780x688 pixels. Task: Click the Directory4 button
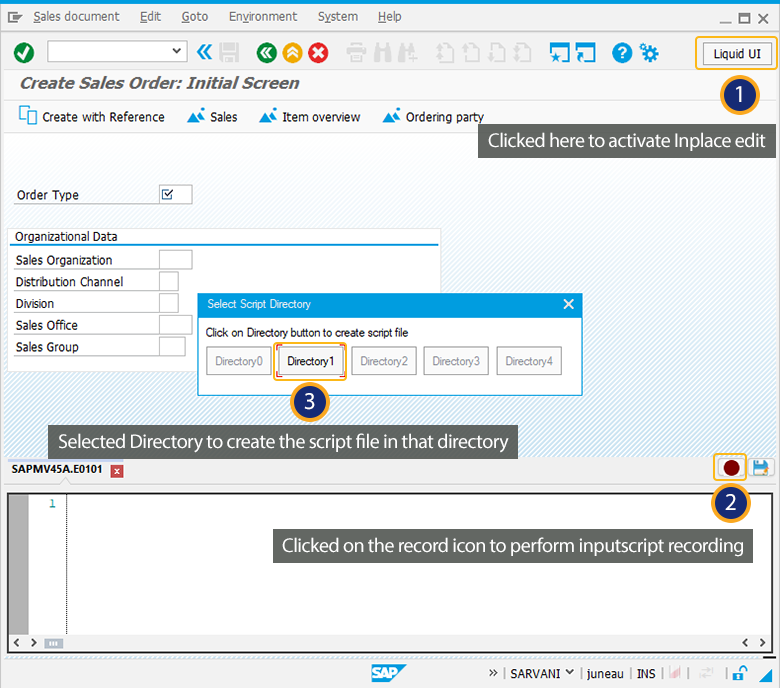pos(529,361)
